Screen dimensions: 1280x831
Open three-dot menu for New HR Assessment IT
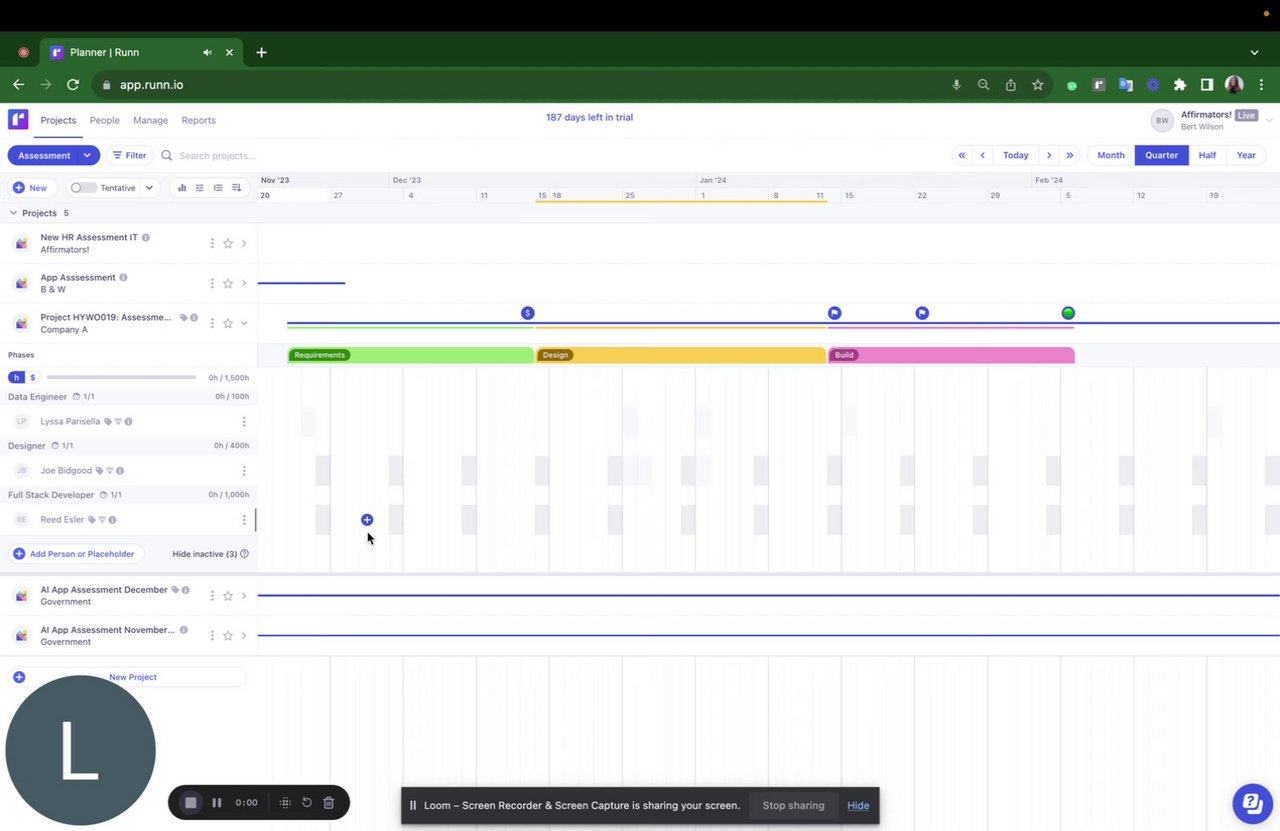point(212,243)
